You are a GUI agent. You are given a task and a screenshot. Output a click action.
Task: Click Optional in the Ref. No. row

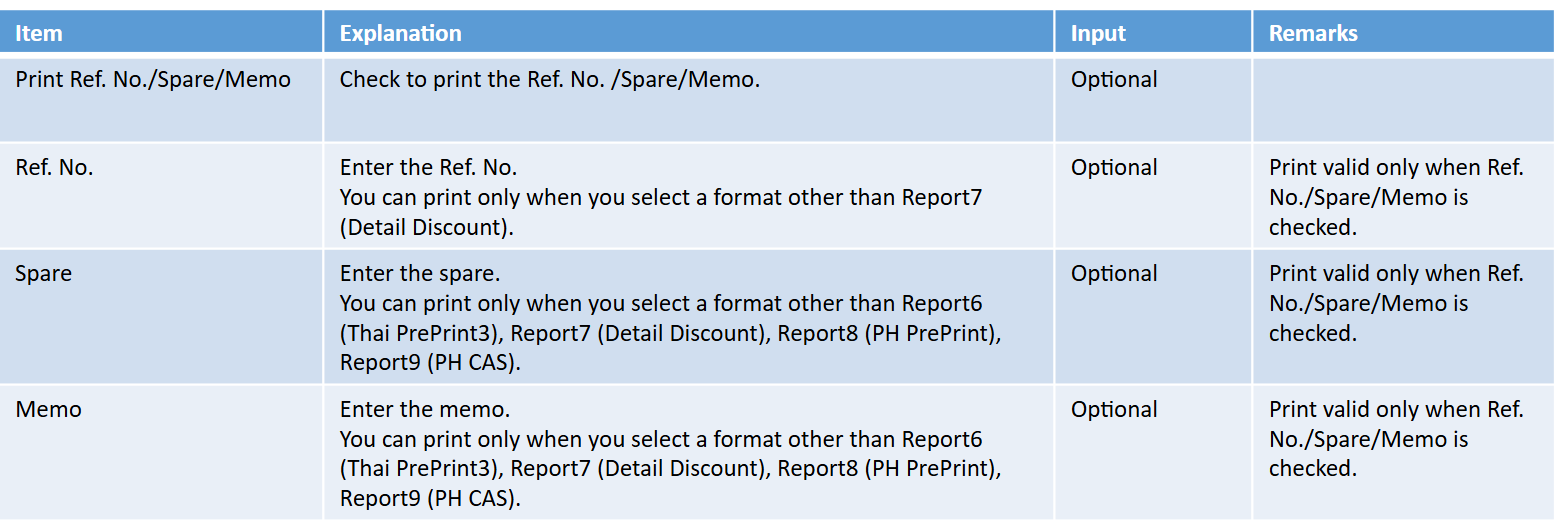[x=1114, y=168]
